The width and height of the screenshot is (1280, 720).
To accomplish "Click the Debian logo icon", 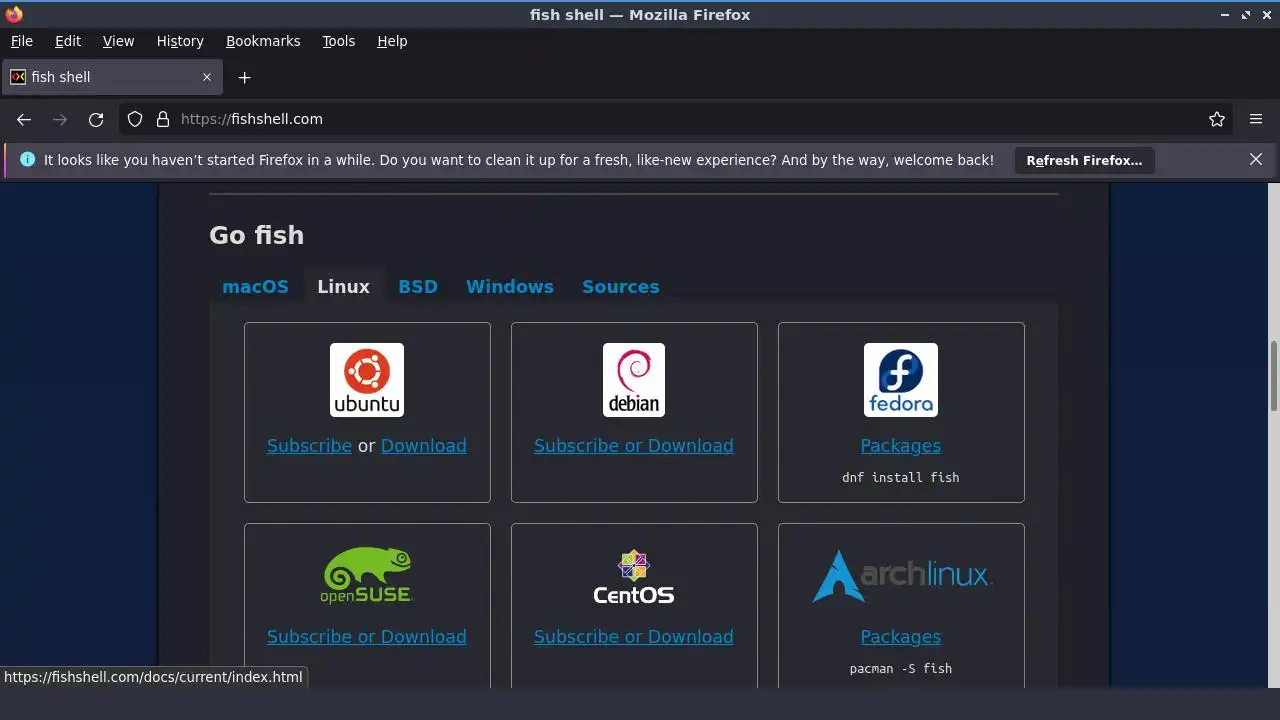I will pyautogui.click(x=634, y=380).
